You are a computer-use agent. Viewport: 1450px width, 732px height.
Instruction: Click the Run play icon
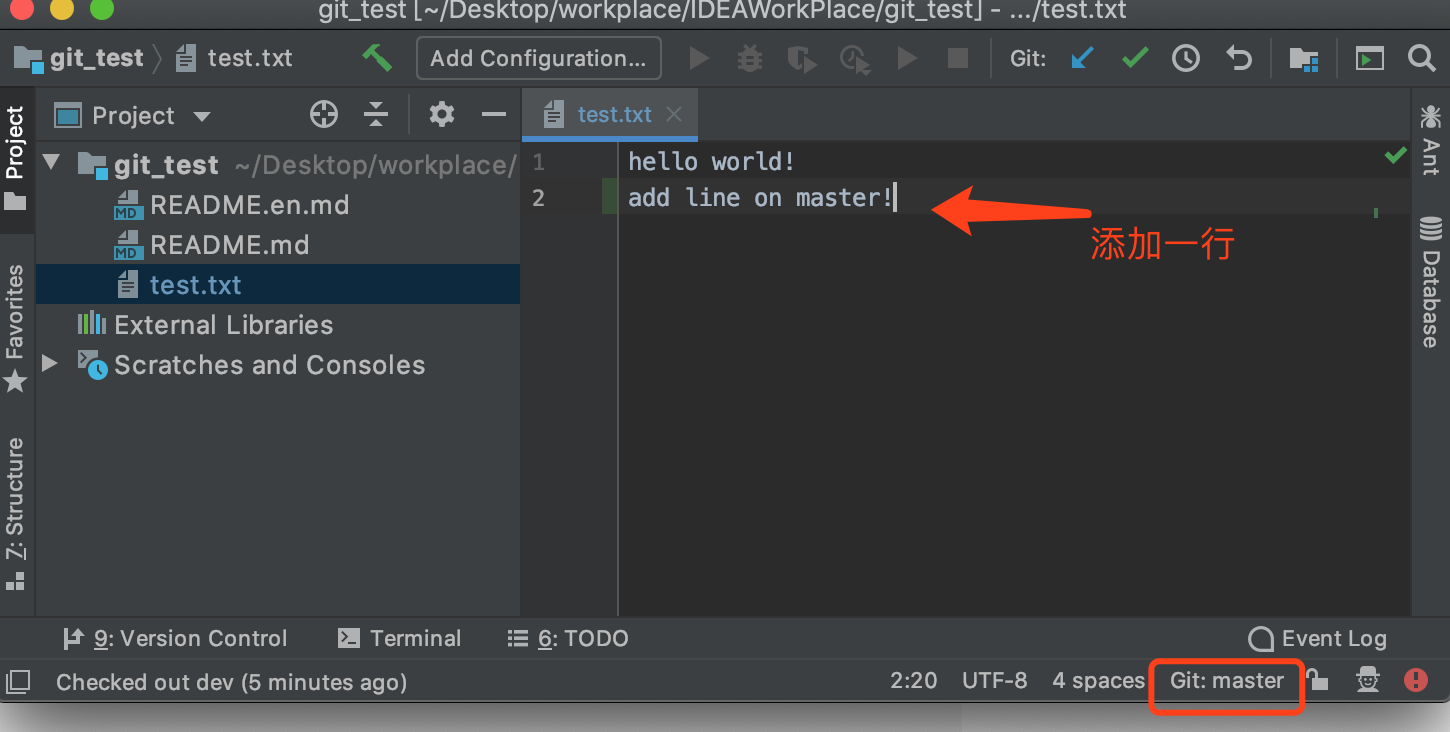tap(700, 58)
